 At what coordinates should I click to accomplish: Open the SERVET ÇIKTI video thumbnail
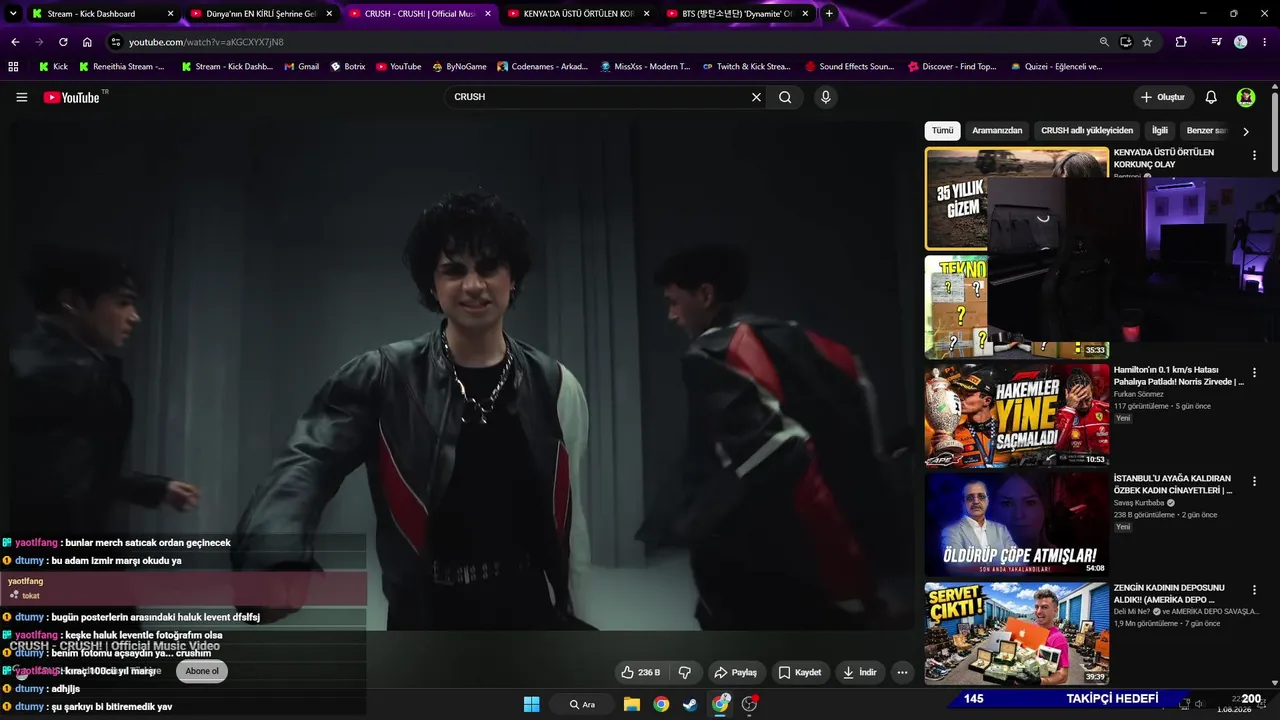[x=1017, y=634]
